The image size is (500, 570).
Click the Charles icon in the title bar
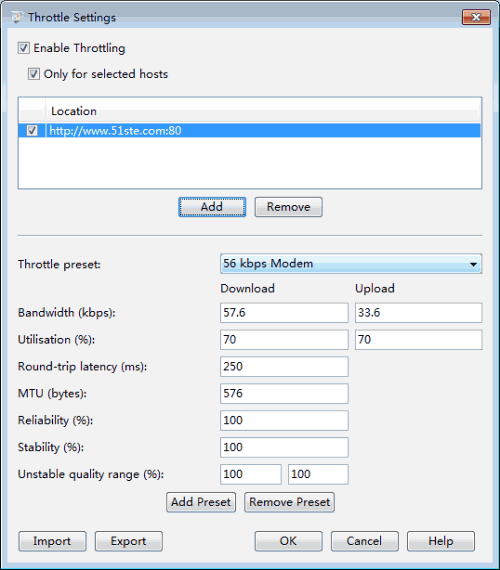[16, 17]
